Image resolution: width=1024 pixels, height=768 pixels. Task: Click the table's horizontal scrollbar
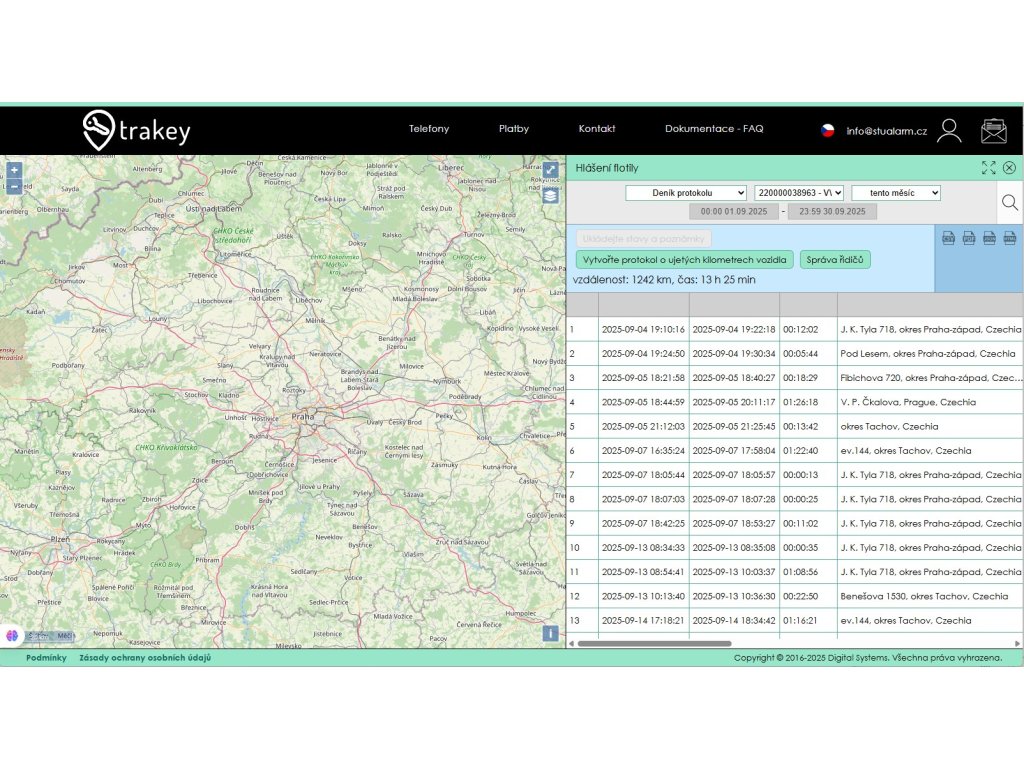(x=654, y=643)
